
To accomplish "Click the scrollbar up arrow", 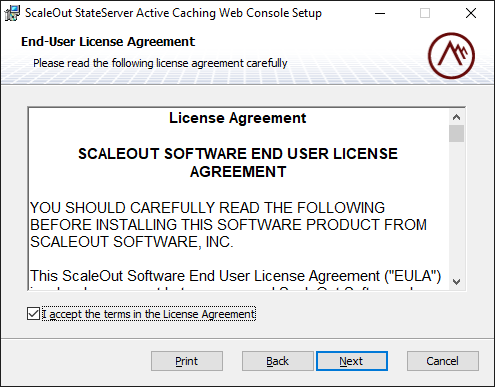I will pyautogui.click(x=456, y=117).
